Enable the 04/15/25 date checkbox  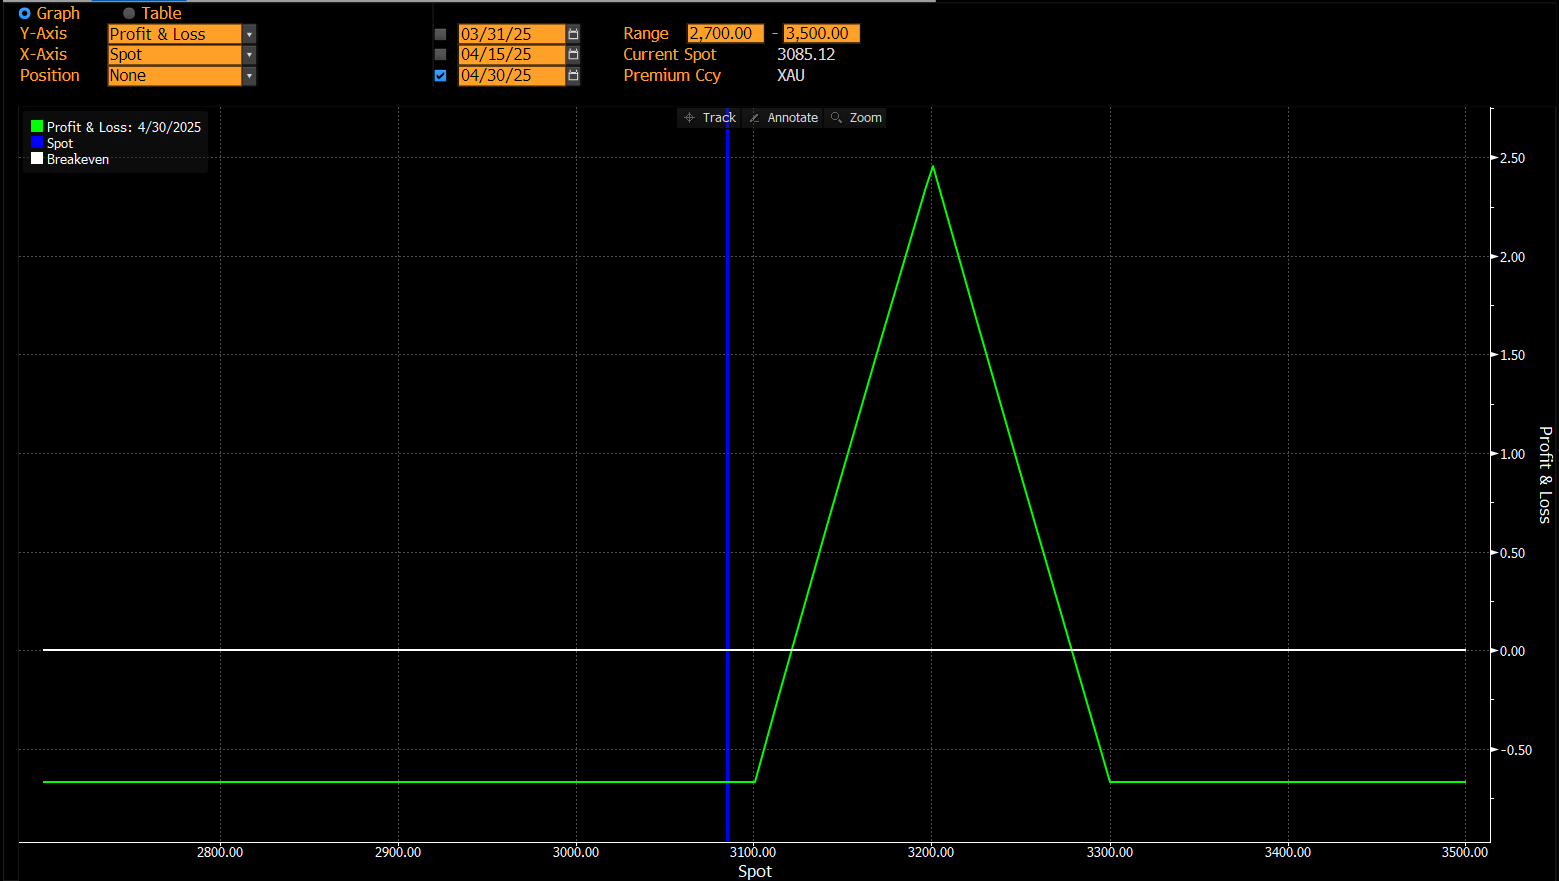tap(440, 55)
